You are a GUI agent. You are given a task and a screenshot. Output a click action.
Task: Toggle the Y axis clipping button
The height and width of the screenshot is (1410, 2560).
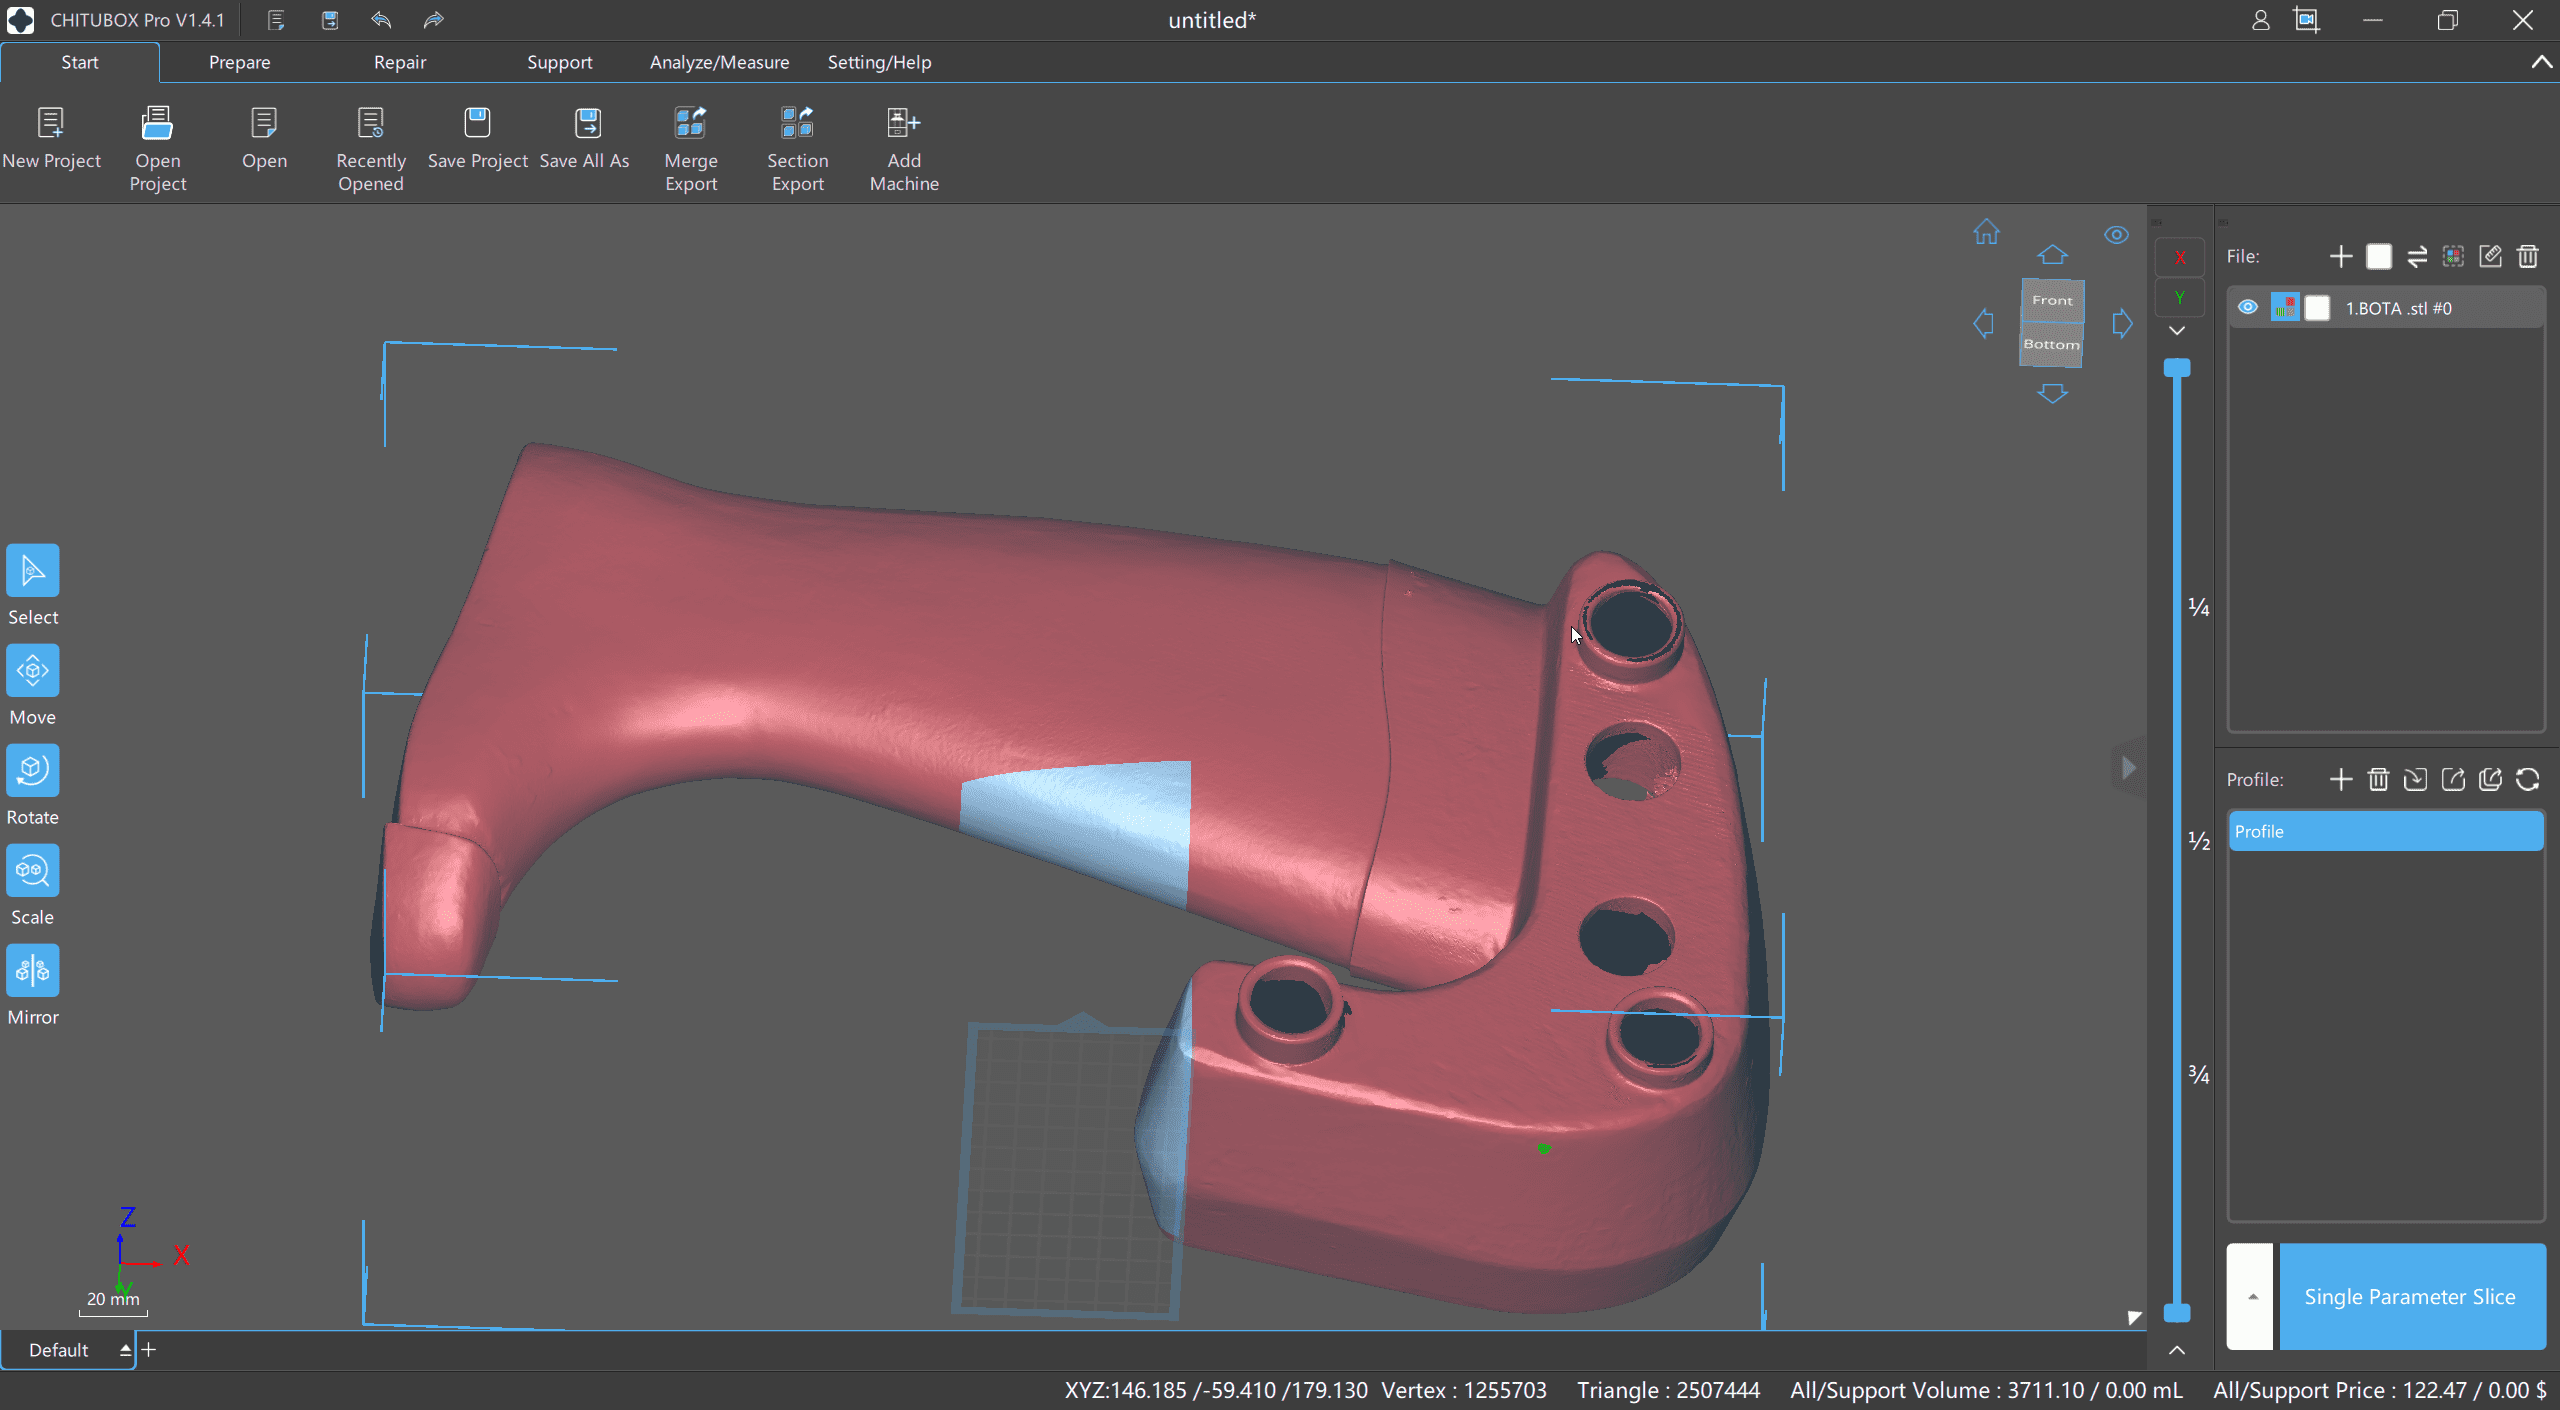pyautogui.click(x=2180, y=298)
